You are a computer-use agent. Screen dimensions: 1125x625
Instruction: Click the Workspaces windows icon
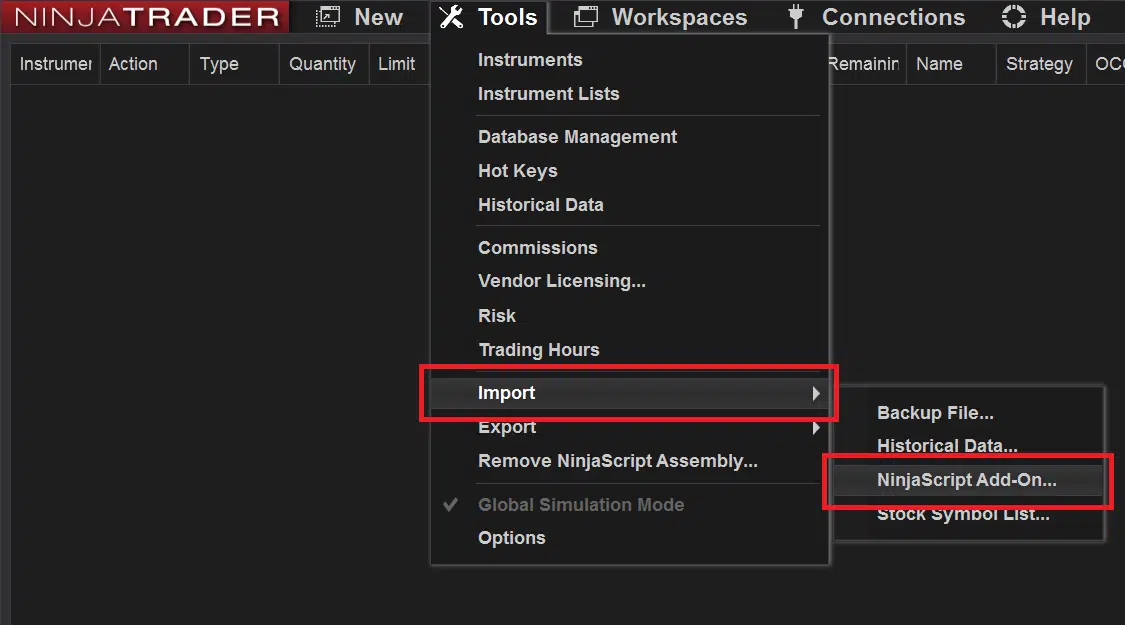click(585, 17)
